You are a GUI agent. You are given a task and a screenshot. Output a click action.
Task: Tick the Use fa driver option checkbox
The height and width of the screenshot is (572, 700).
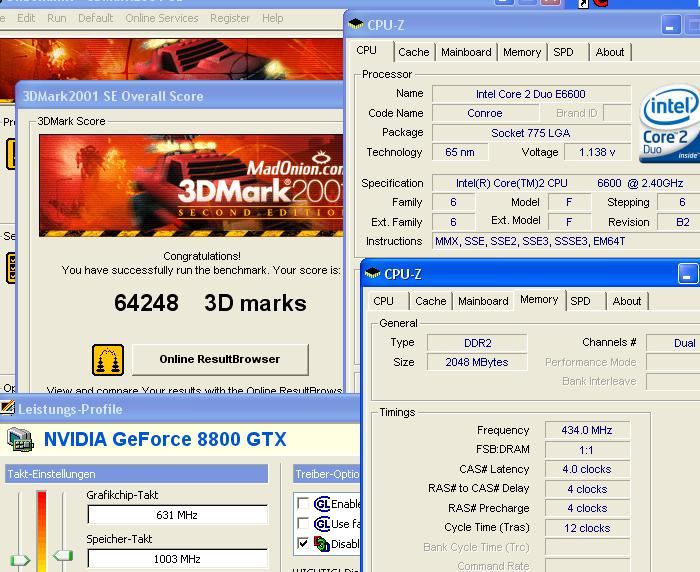tap(303, 523)
